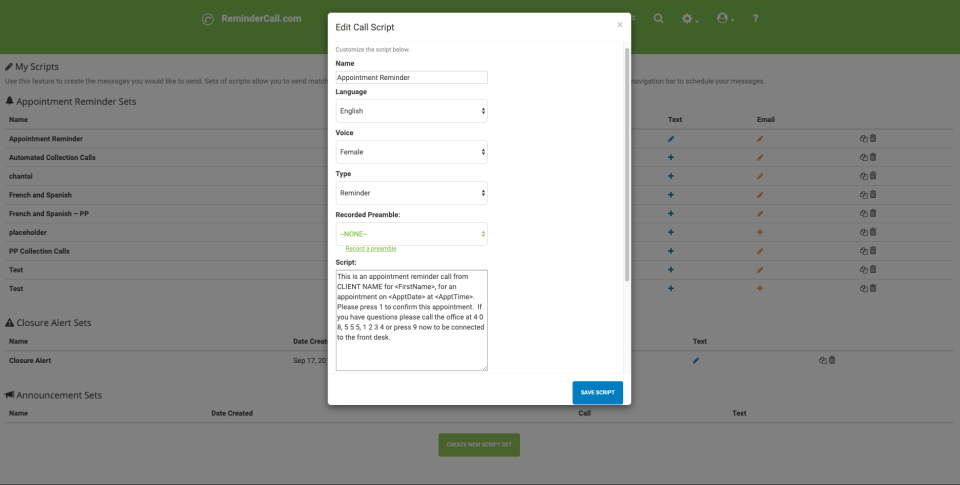Viewport: 960px width, 485px height.
Task: Click the Save Script button
Action: click(x=598, y=393)
